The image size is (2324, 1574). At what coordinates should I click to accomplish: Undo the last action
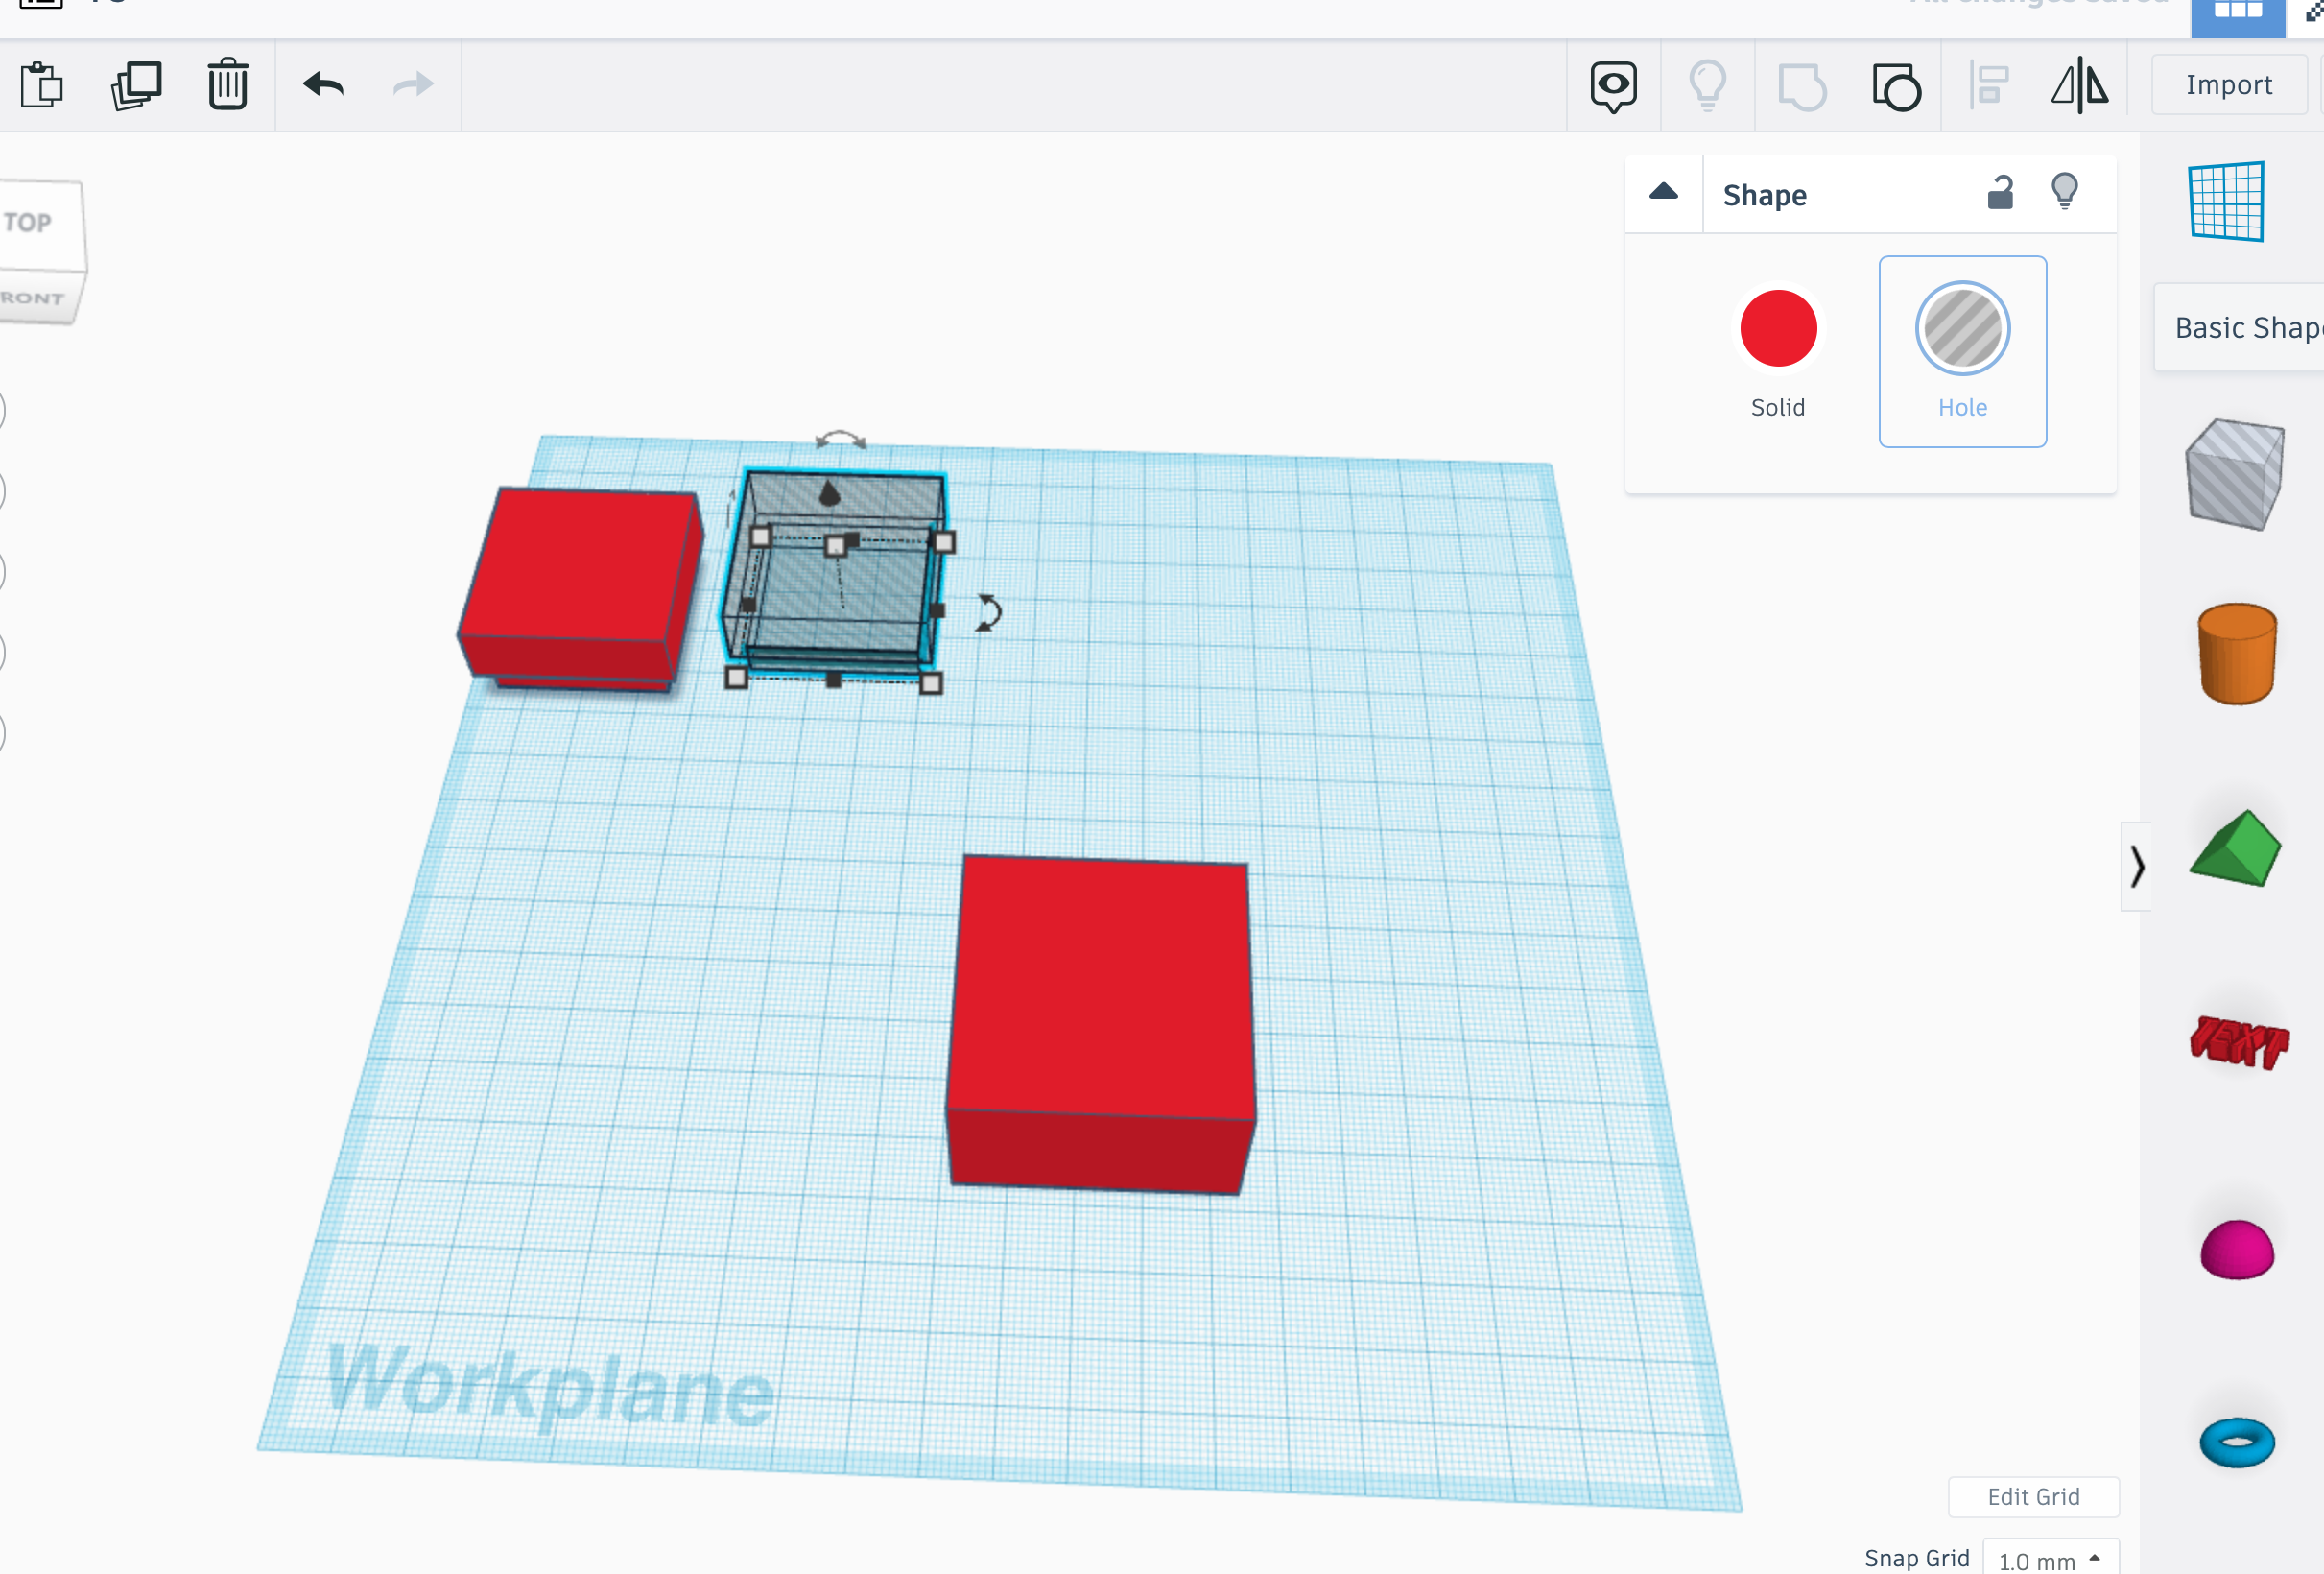[x=323, y=84]
